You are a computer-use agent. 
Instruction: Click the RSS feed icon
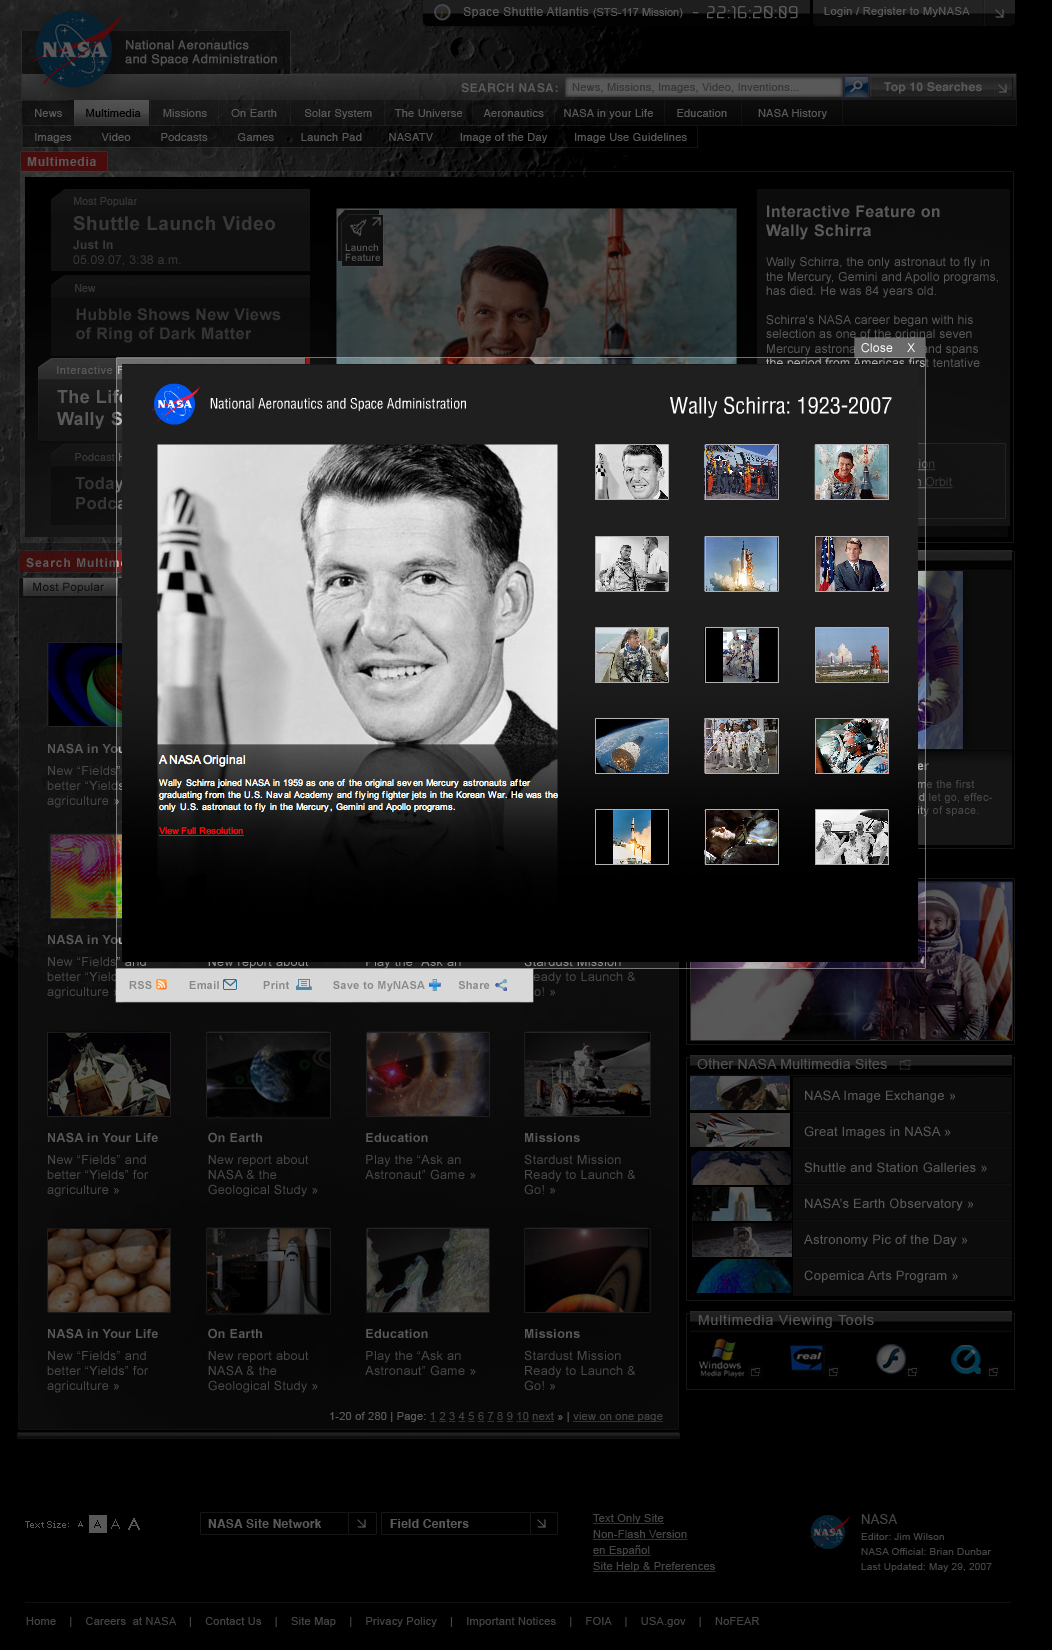[x=162, y=985]
